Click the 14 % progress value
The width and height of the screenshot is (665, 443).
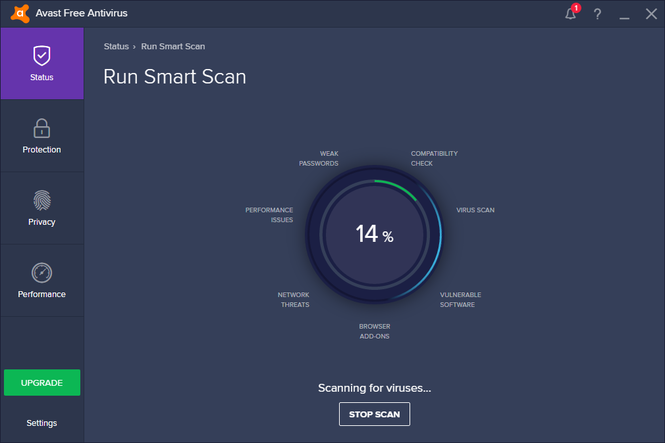[374, 234]
